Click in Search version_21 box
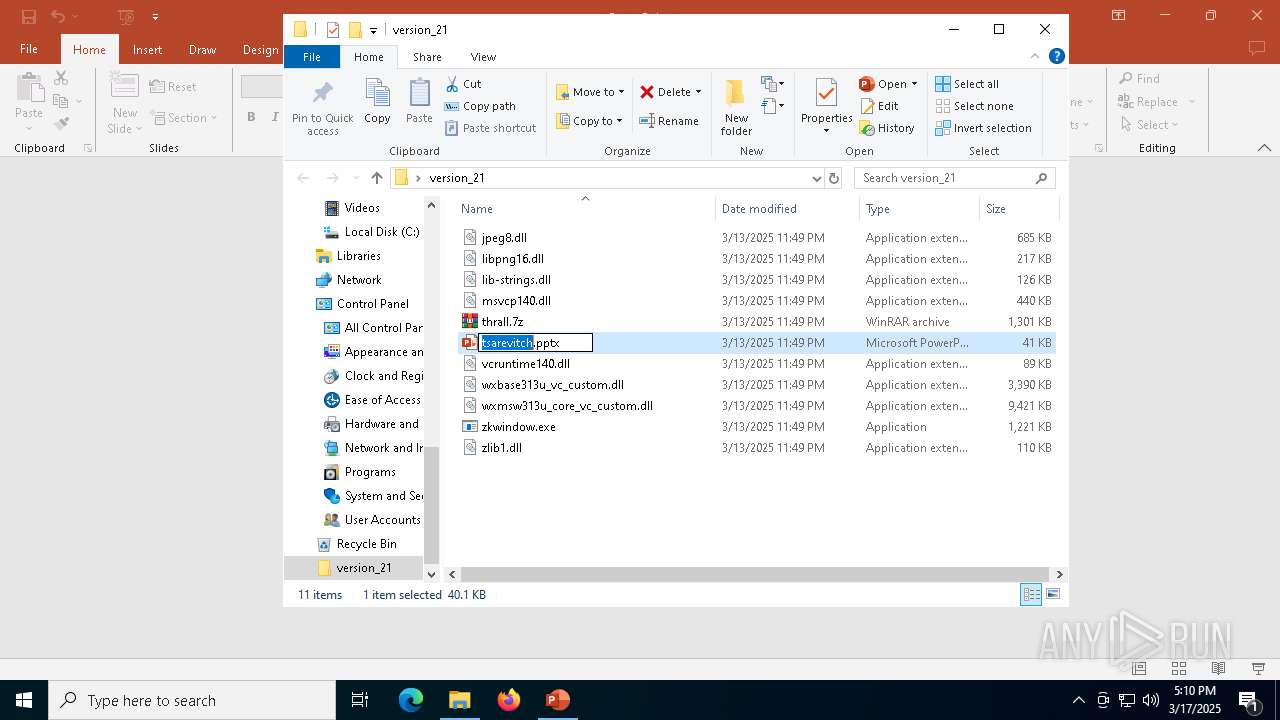The width and height of the screenshot is (1280, 720). click(954, 178)
